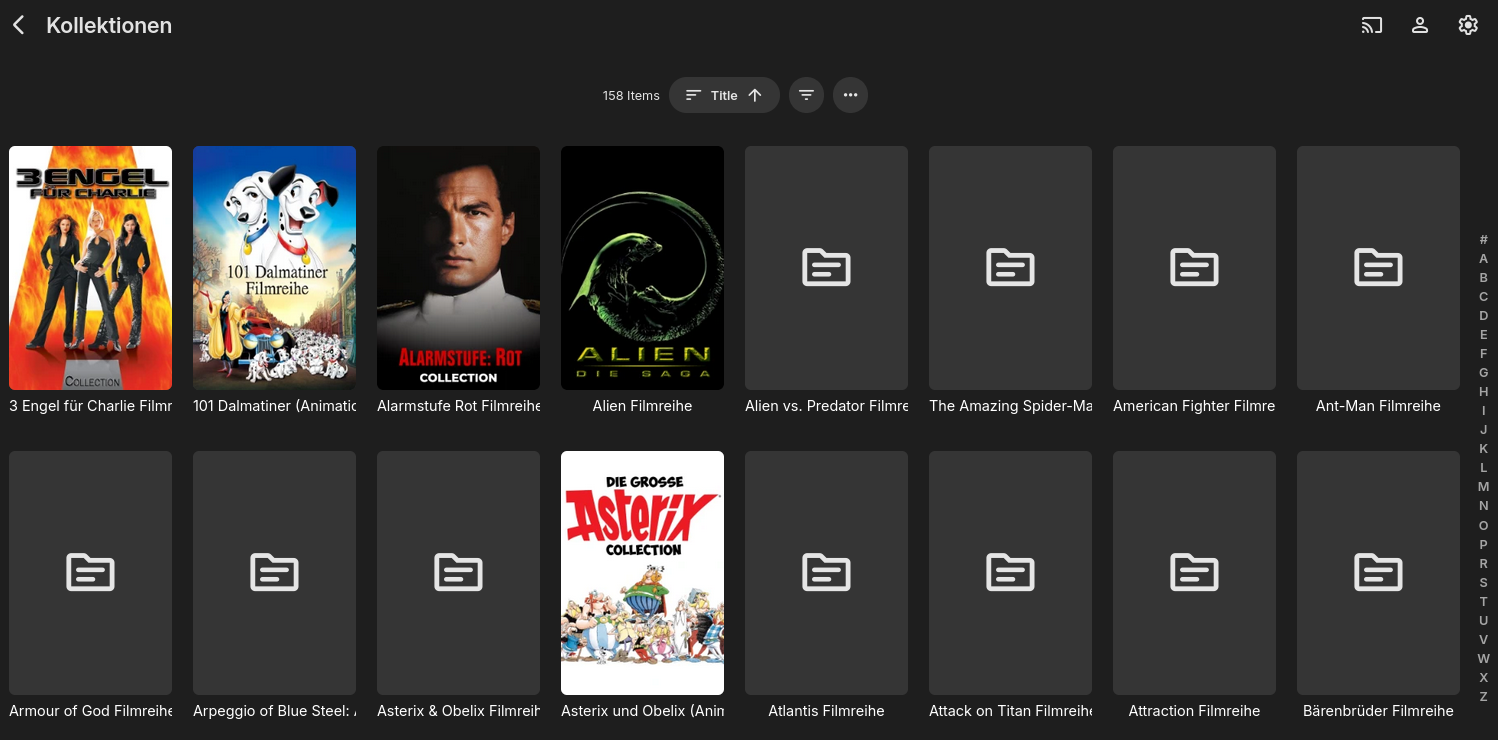Viewport: 1498px width, 740px height.
Task: Open the Bärenbrüder Filmreihe title link
Action: point(1377,711)
